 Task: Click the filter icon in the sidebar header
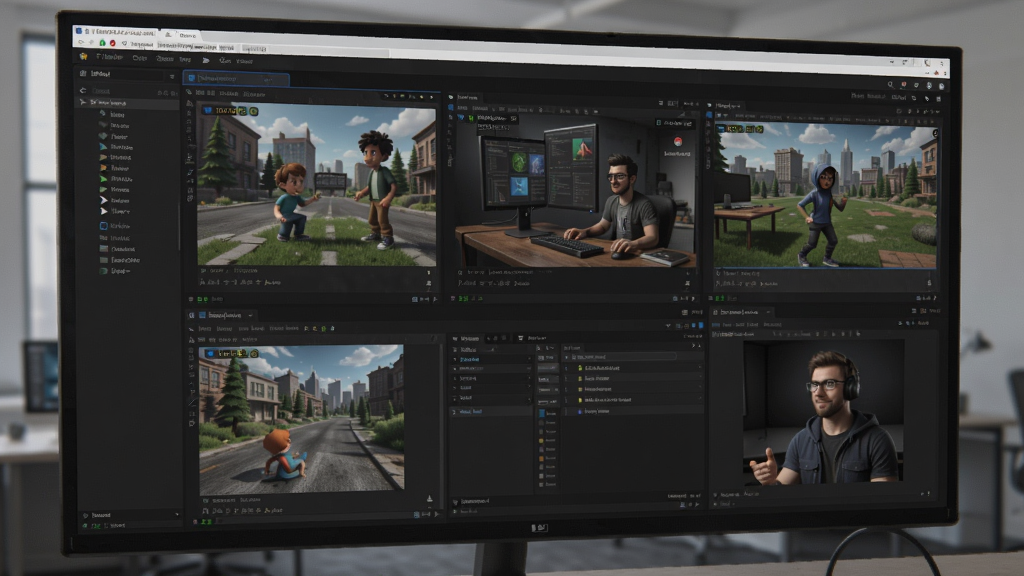pyautogui.click(x=172, y=76)
